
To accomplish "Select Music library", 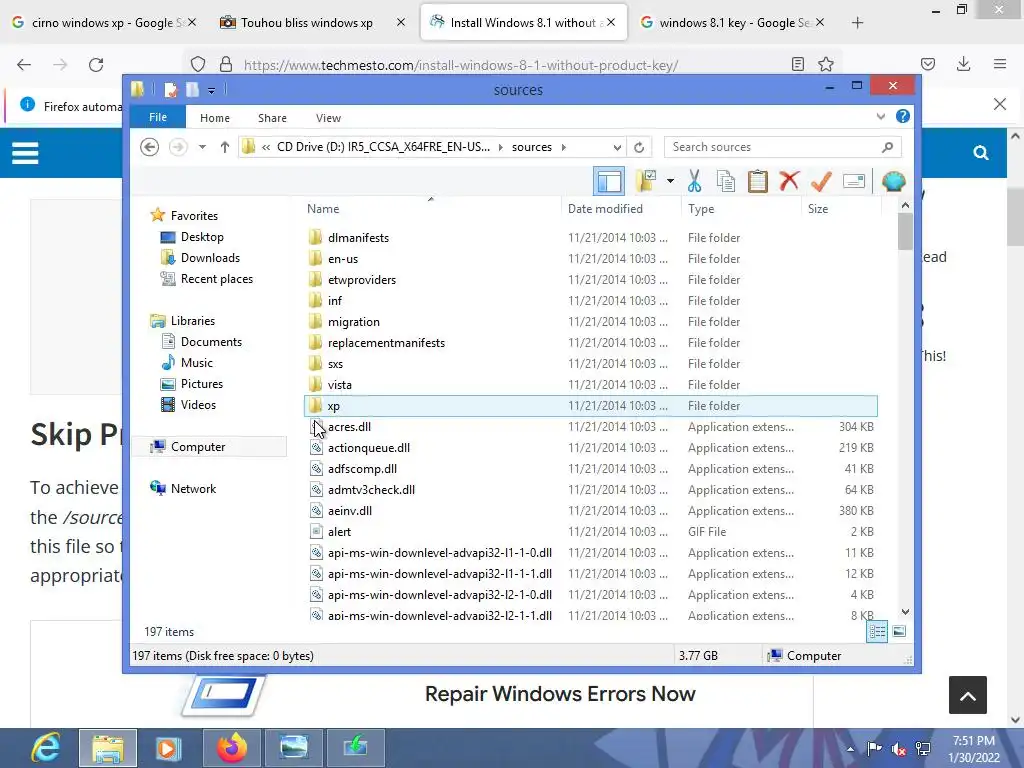I will pyautogui.click(x=197, y=362).
